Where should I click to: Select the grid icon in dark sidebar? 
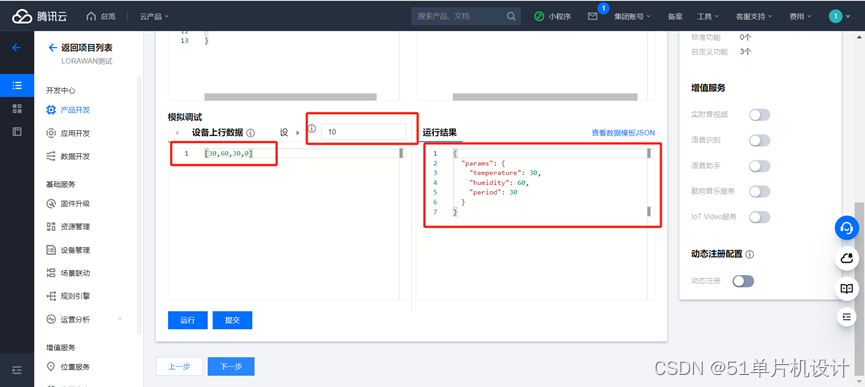point(17,109)
